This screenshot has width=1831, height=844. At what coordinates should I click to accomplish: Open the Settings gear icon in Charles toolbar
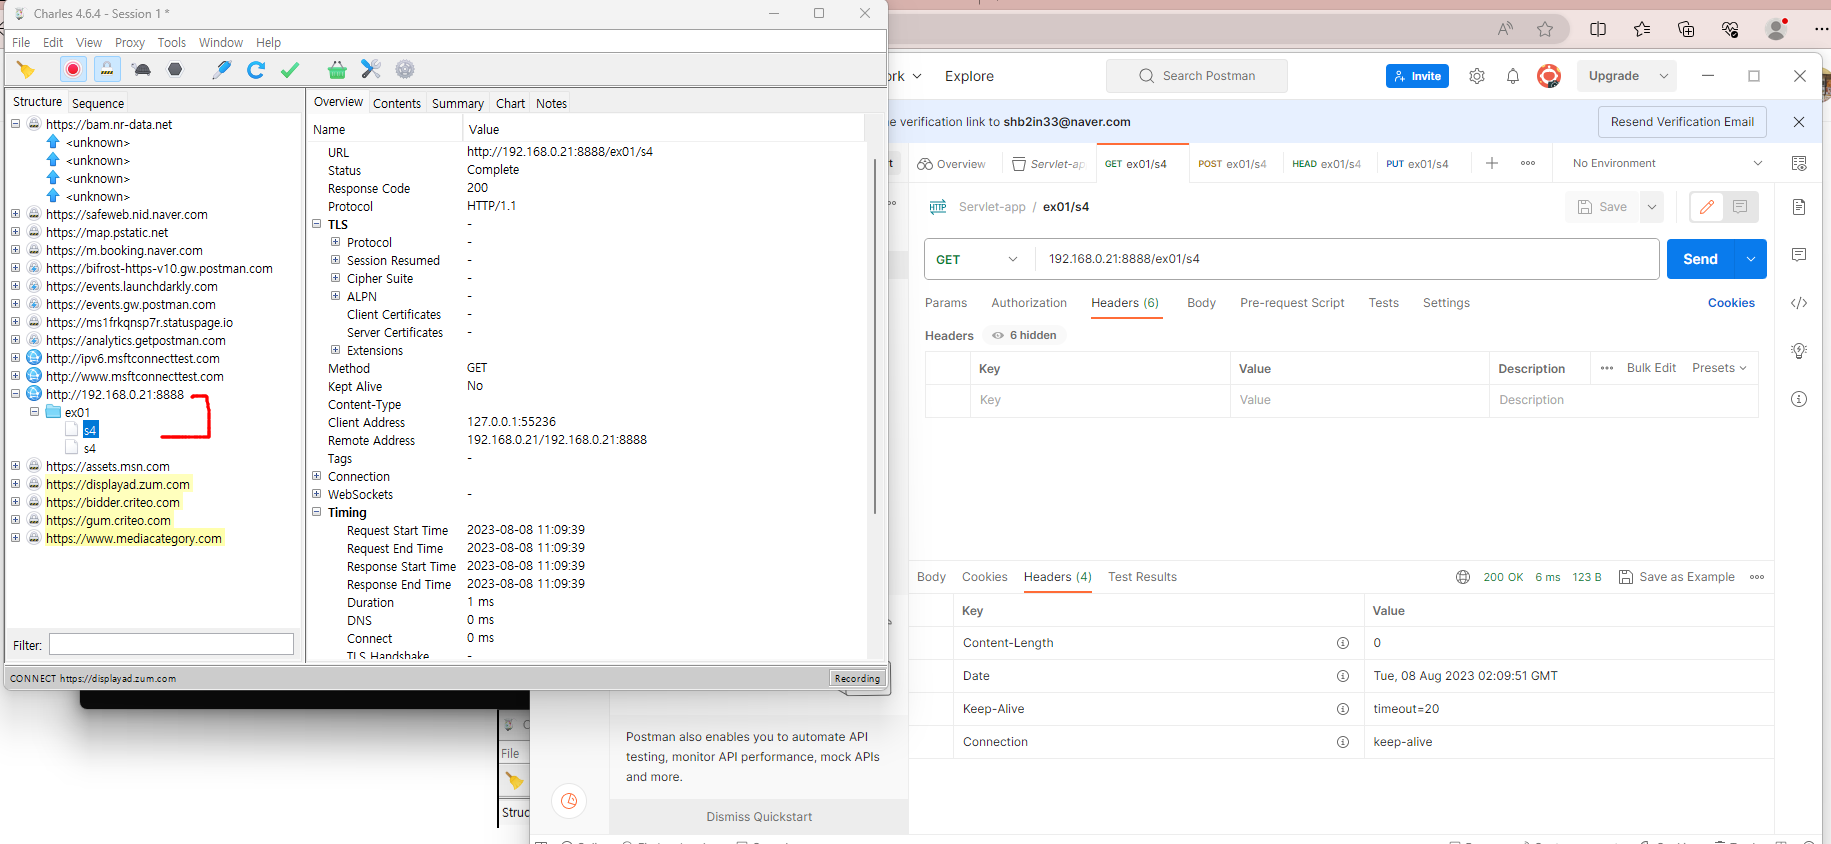point(405,69)
